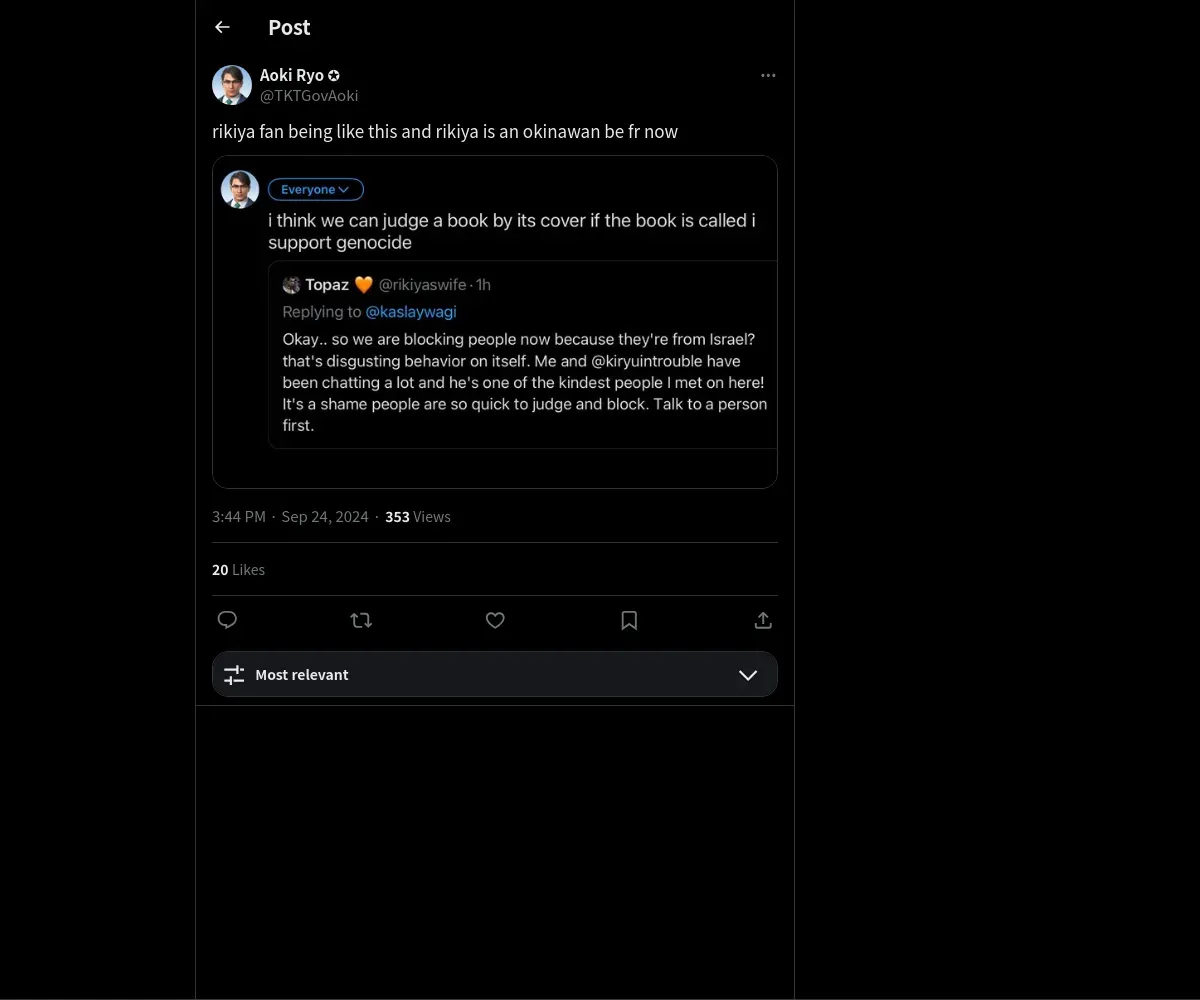Image resolution: width=1200 pixels, height=1000 pixels.
Task: Click the repost arrows icon
Action: coord(361,620)
